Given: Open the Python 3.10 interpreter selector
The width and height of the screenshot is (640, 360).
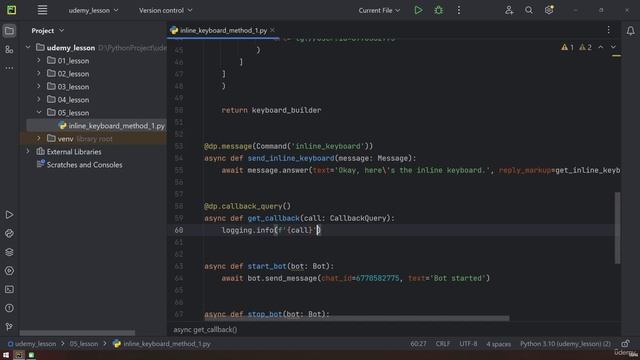Looking at the screenshot, I should tap(565, 344).
